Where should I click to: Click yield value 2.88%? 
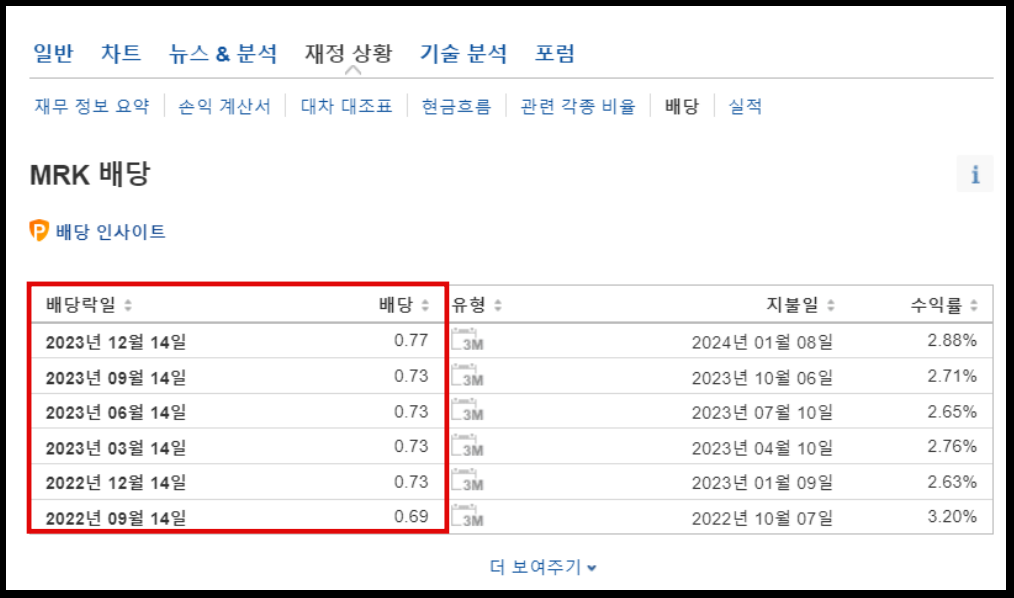point(952,340)
